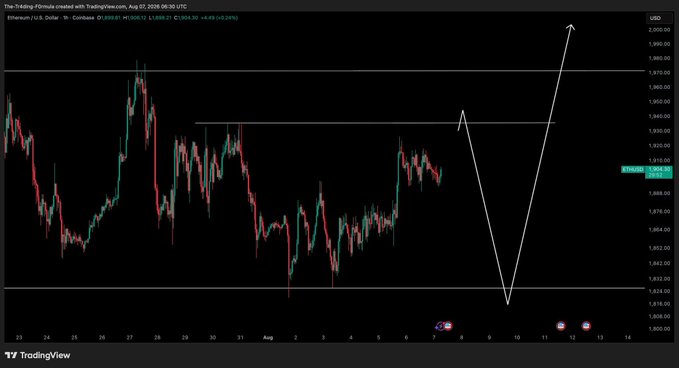679x368 pixels.
Task: Click the close price value C1,904.30
Action: (186, 18)
